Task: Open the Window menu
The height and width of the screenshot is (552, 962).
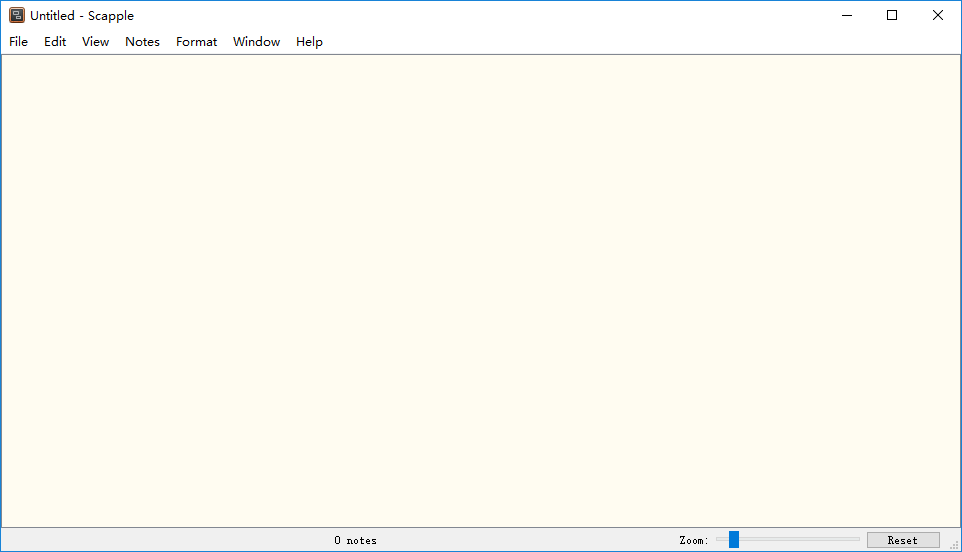Action: (256, 42)
